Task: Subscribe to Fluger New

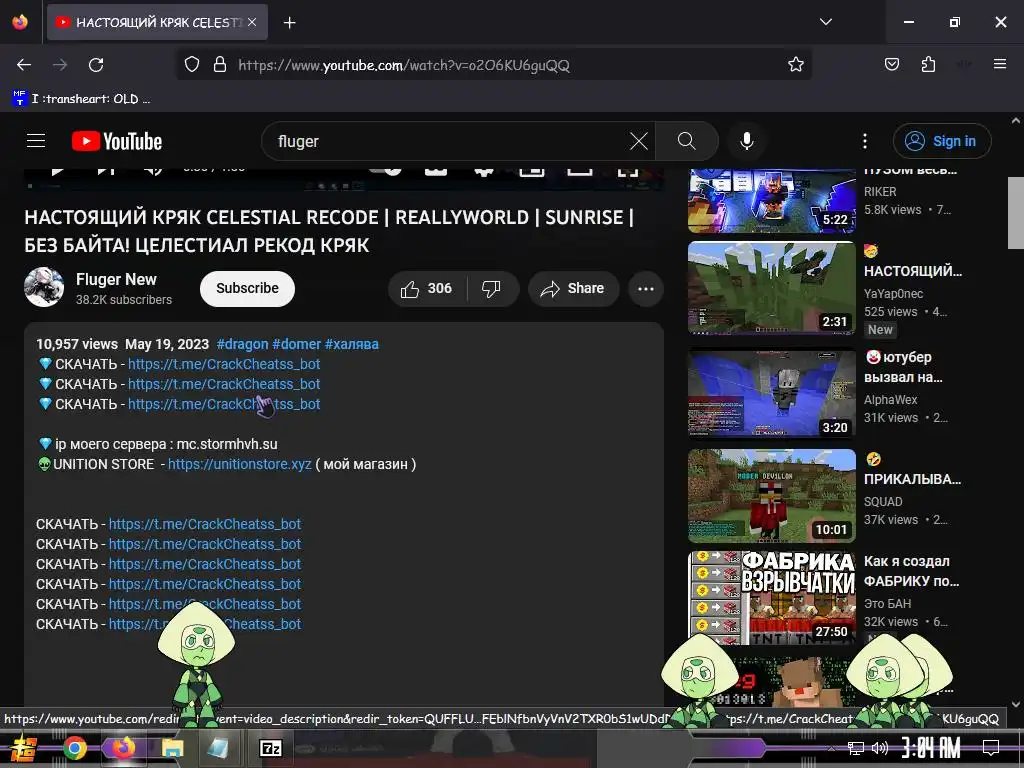Action: click(x=248, y=289)
